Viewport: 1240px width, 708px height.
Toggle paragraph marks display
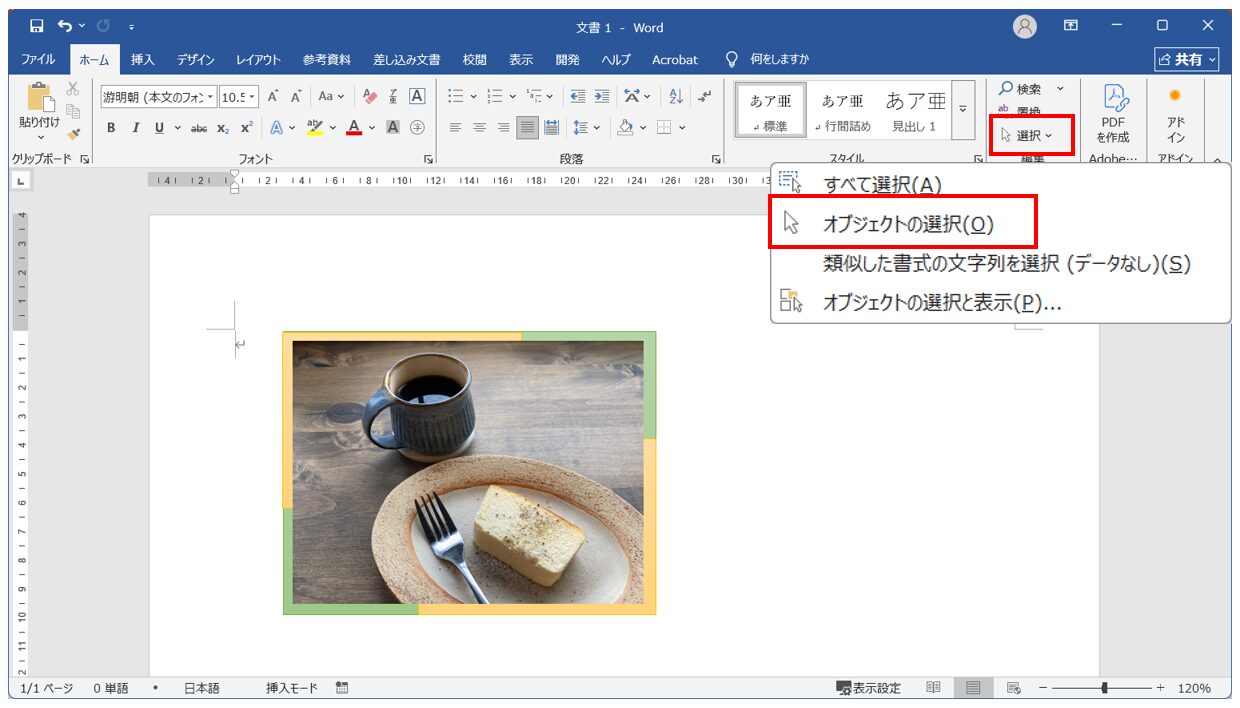coord(705,97)
